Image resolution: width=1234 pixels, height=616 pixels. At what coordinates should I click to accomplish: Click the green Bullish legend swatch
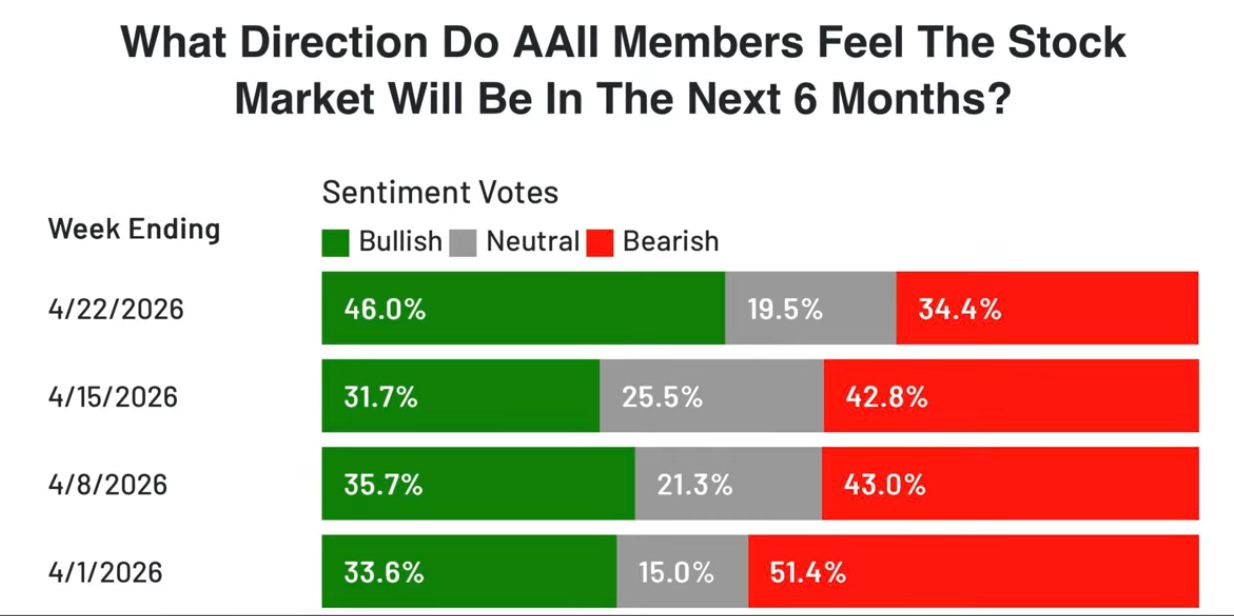335,243
